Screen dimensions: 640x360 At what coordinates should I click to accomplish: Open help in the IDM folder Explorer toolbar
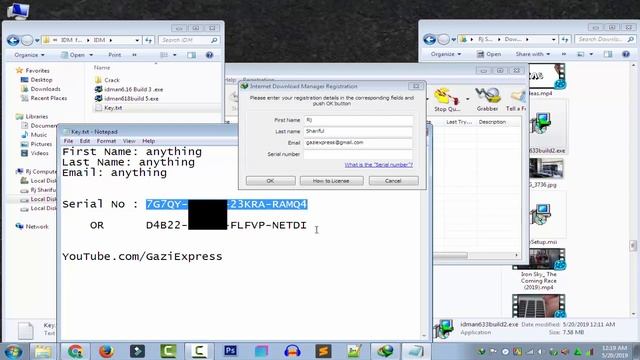pyautogui.click(x=209, y=55)
